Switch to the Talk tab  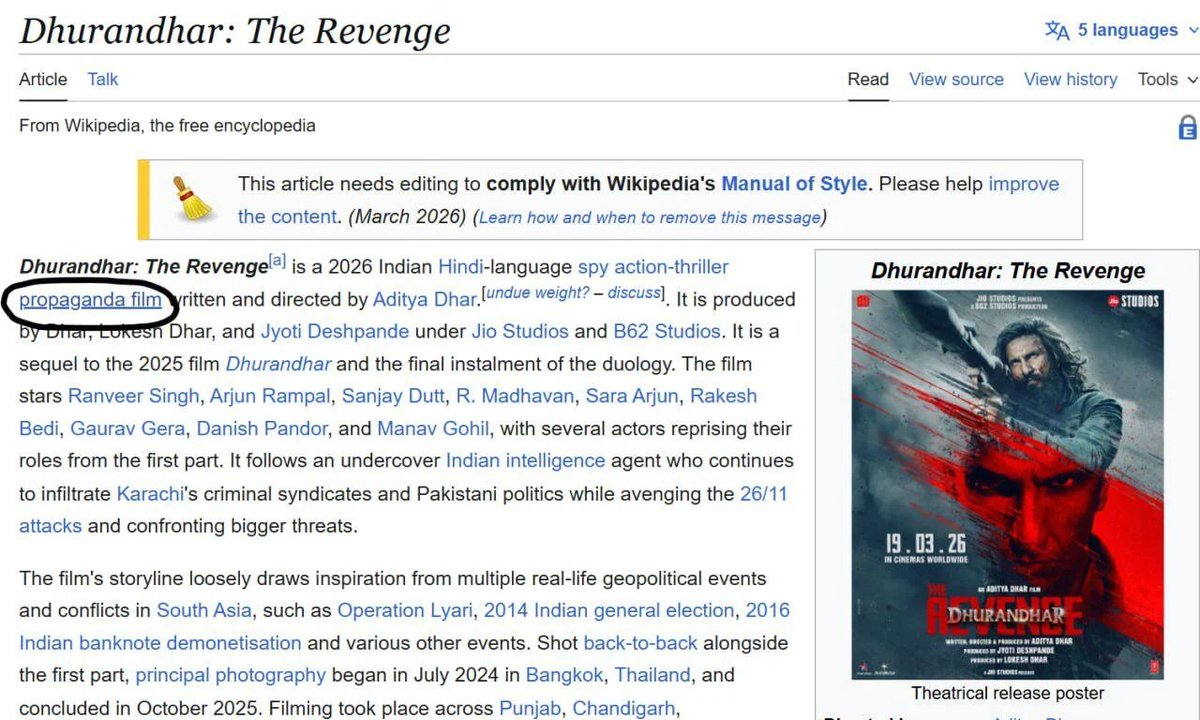pyautogui.click(x=102, y=79)
